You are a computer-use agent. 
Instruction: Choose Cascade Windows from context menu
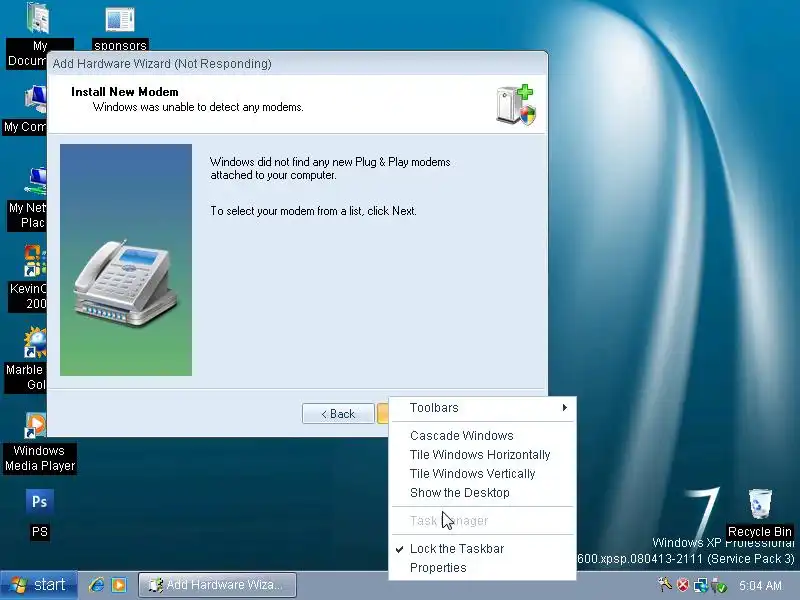[x=482, y=435]
